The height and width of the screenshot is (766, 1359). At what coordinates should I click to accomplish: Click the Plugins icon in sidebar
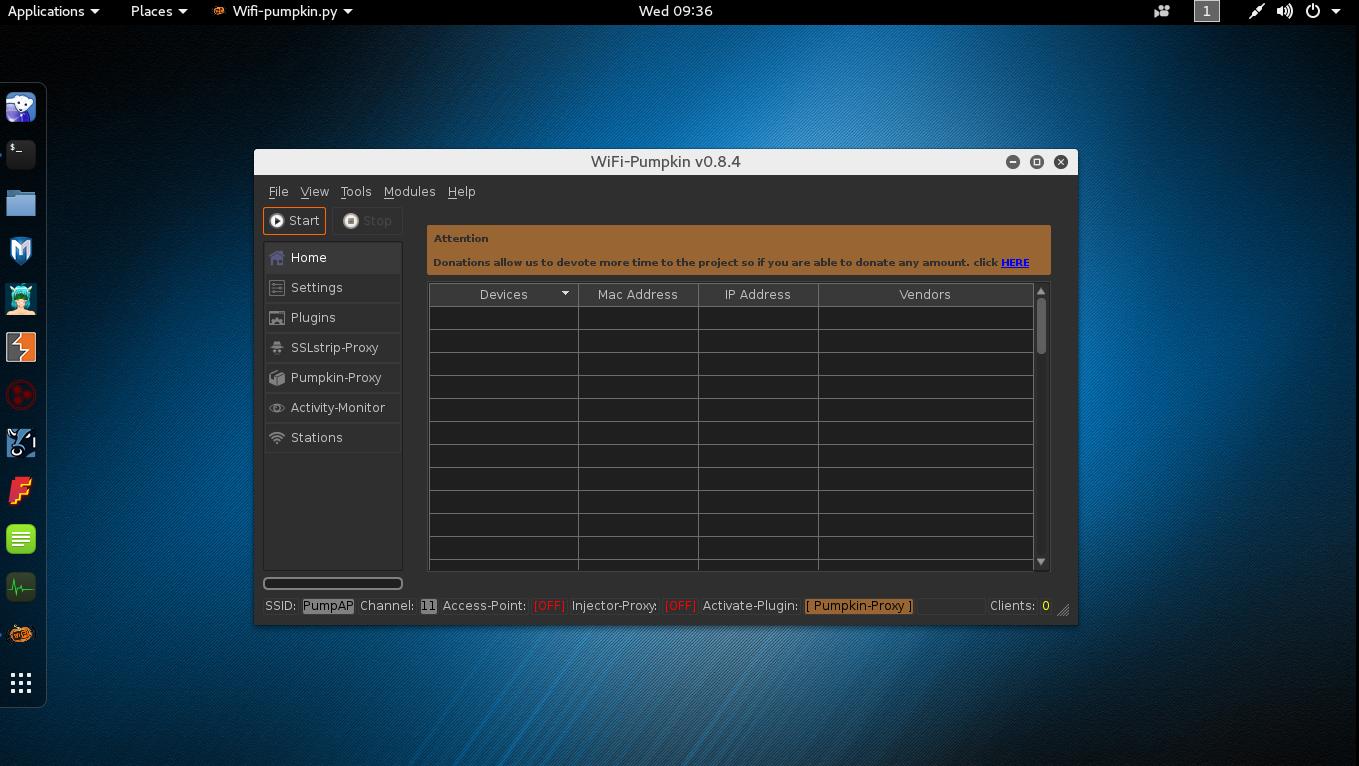[x=277, y=317]
